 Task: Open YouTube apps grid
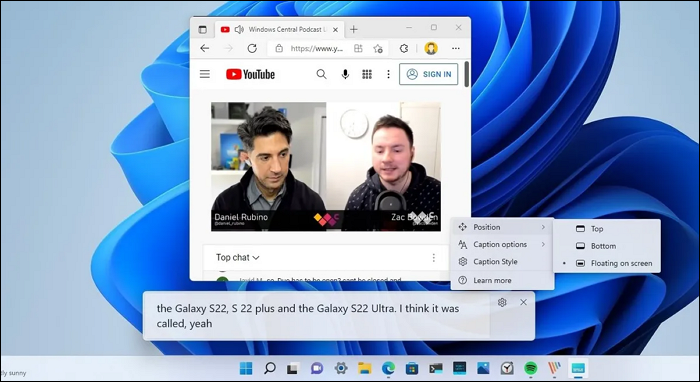367,74
